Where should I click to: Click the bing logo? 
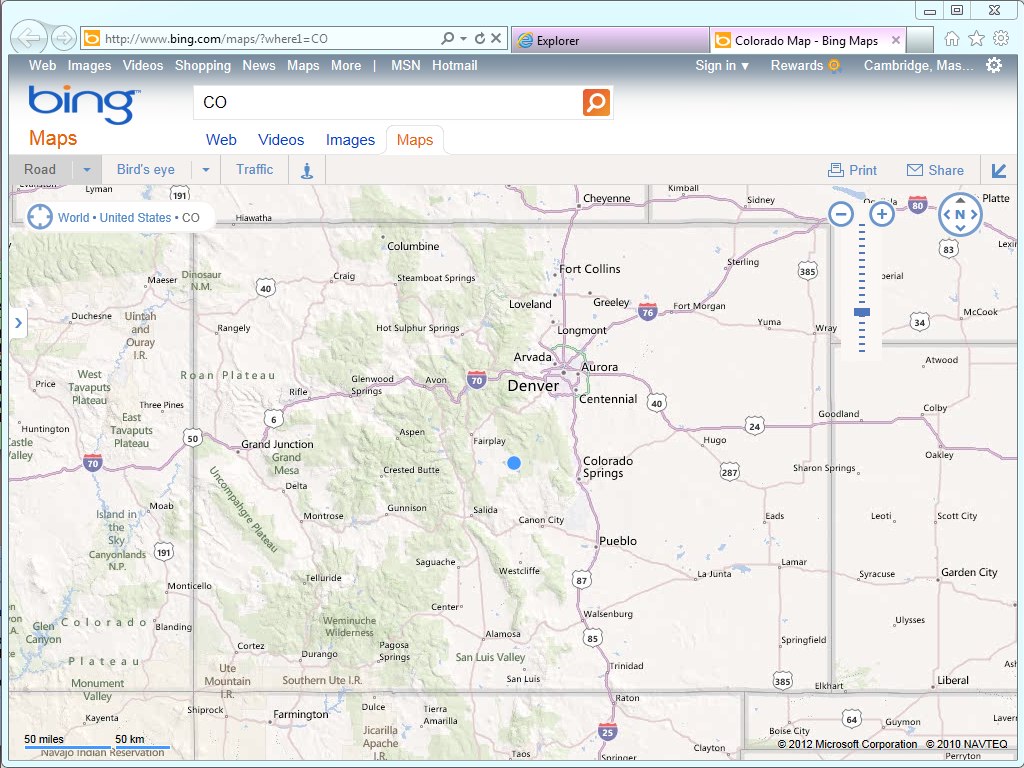coord(84,104)
